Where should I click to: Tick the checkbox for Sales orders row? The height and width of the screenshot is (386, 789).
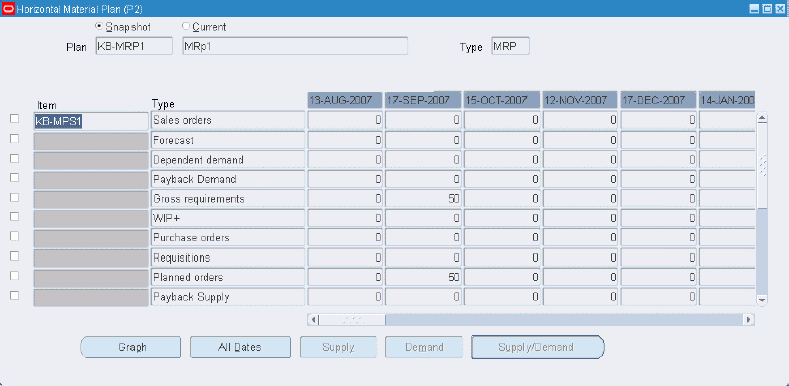(x=15, y=119)
